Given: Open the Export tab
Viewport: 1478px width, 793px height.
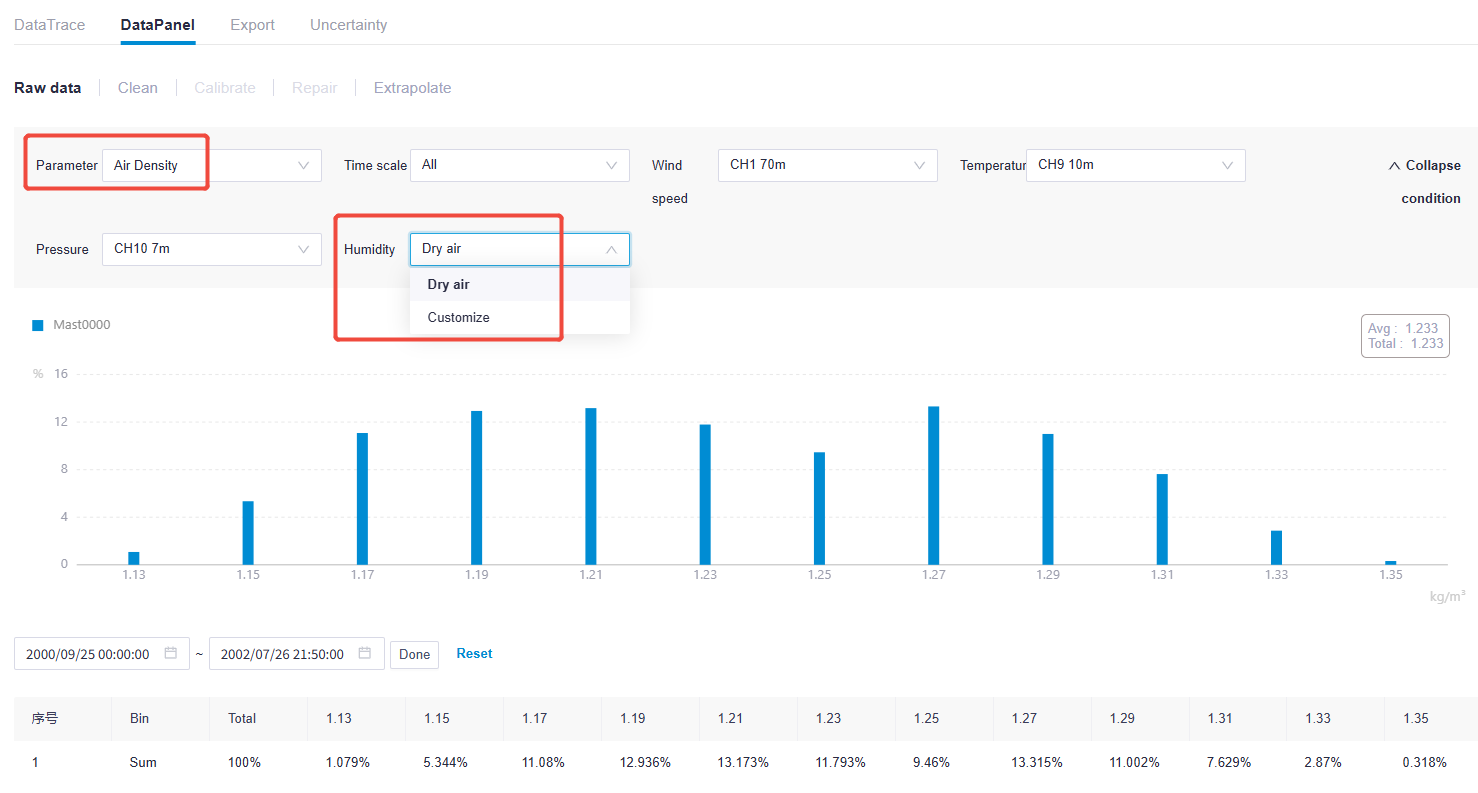Looking at the screenshot, I should click(252, 25).
